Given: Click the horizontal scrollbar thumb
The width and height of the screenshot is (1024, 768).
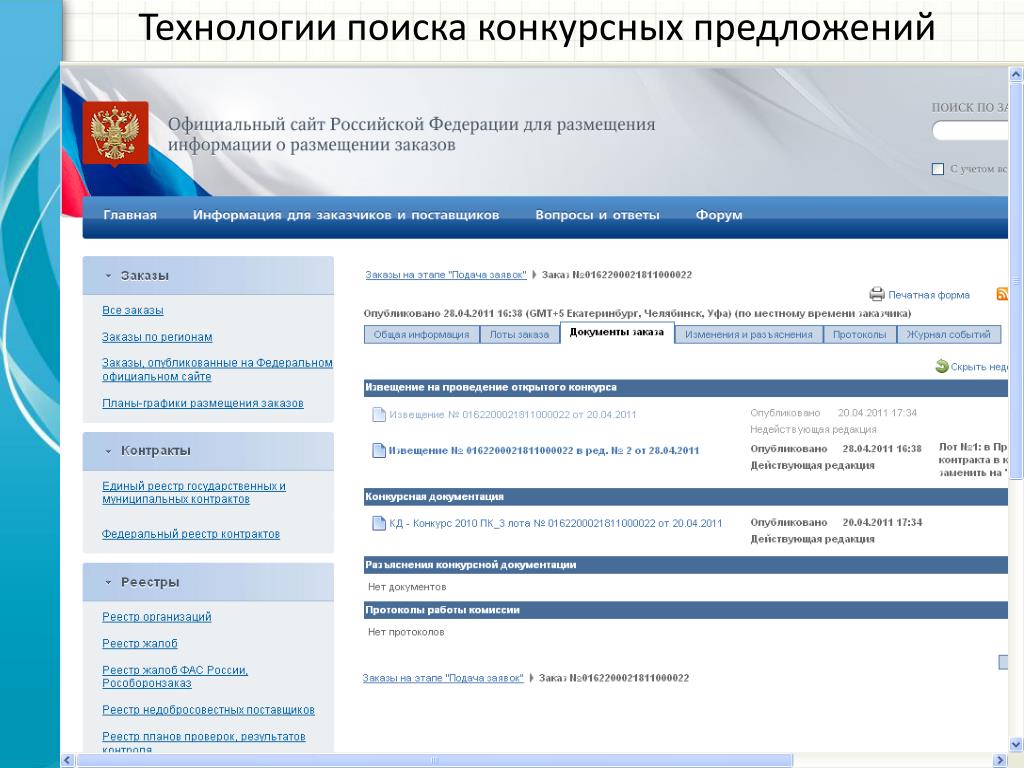Looking at the screenshot, I should [434, 760].
